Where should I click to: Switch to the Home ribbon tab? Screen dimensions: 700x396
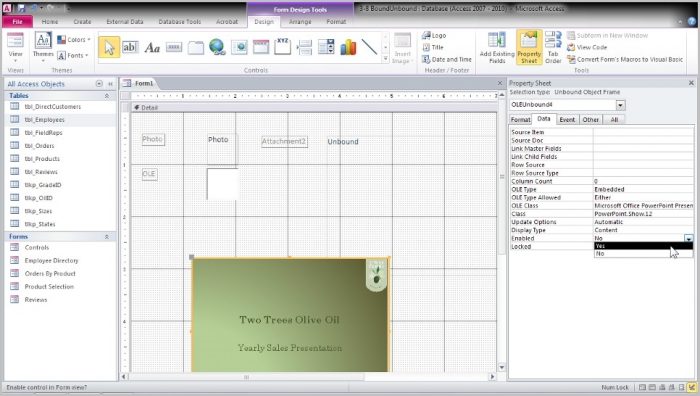(50, 21)
